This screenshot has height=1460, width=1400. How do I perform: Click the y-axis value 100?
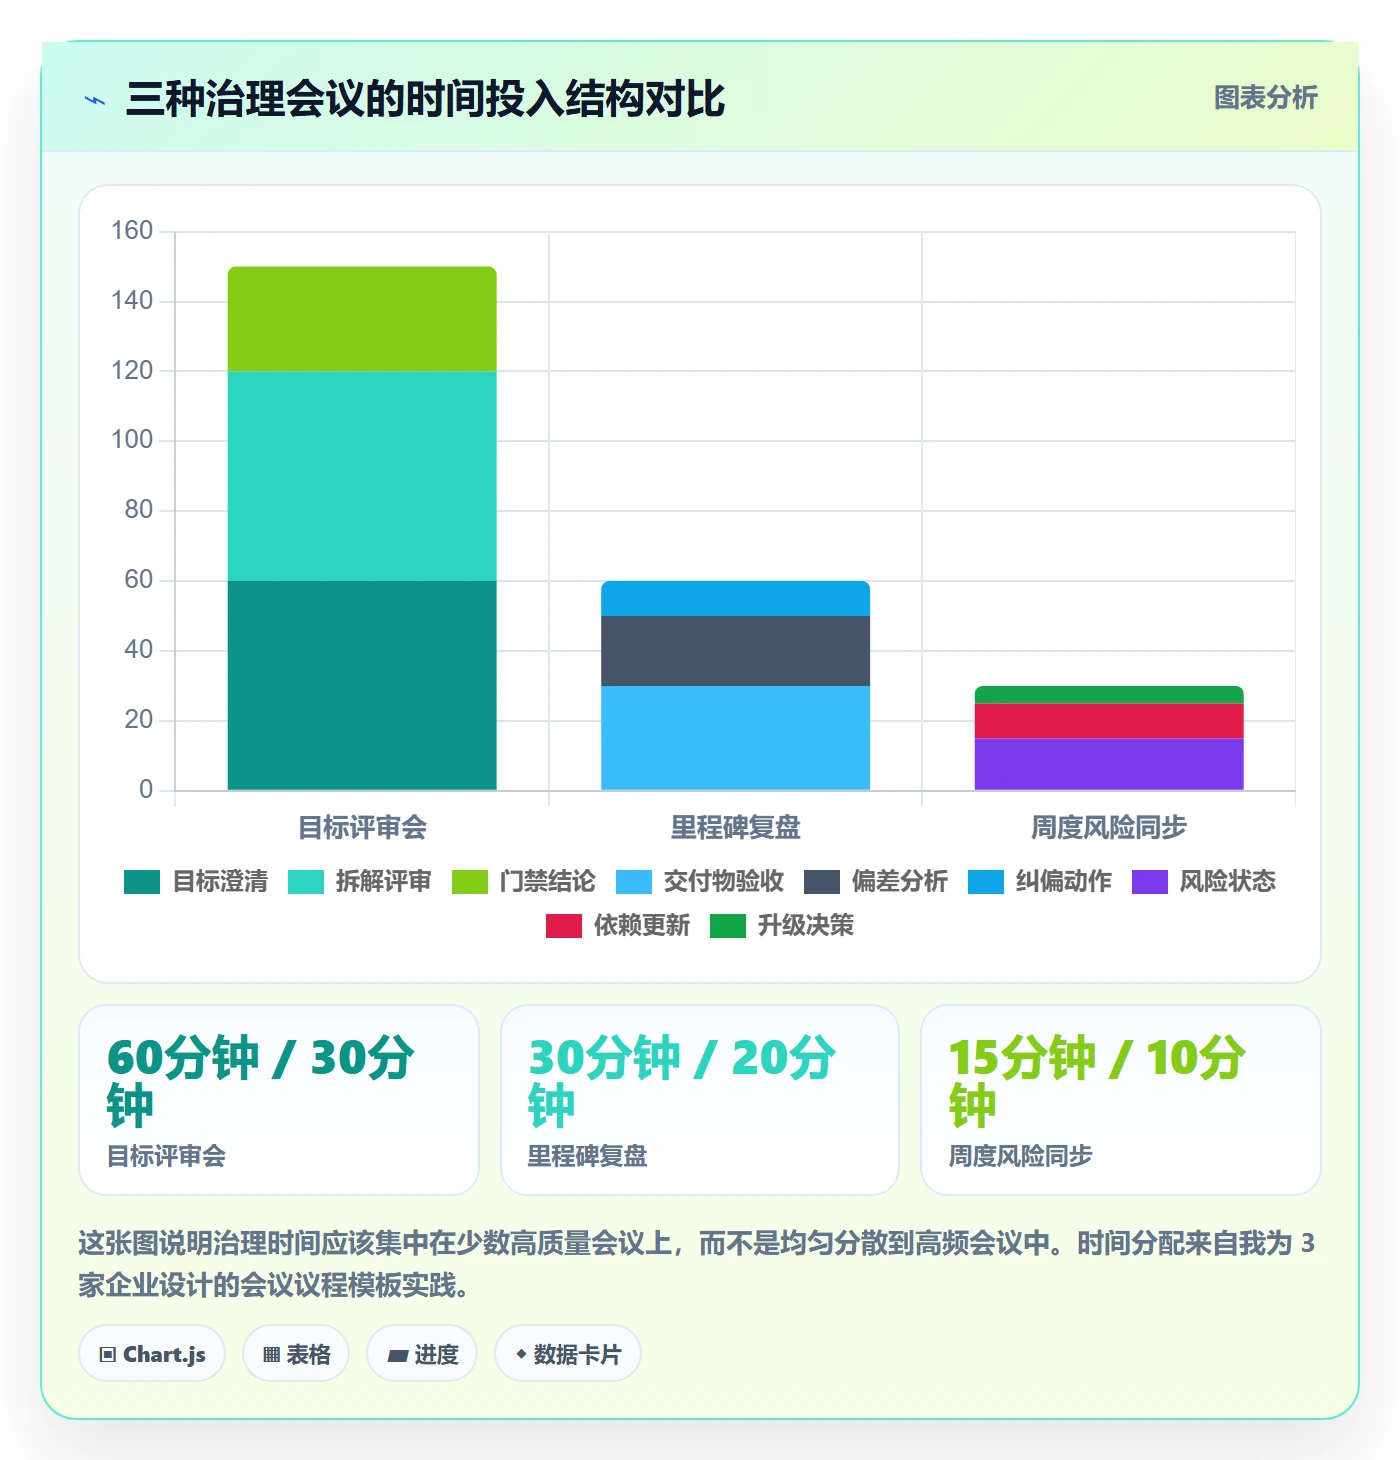tap(132, 440)
